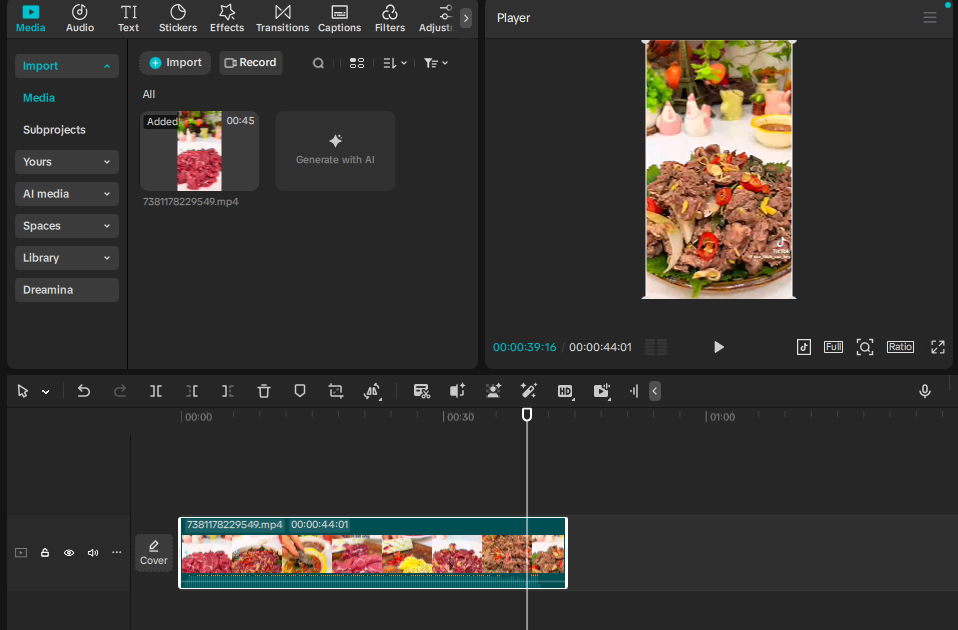The height and width of the screenshot is (630, 958).
Task: Add a marker using the shield-shaped icon
Action: pyautogui.click(x=300, y=391)
